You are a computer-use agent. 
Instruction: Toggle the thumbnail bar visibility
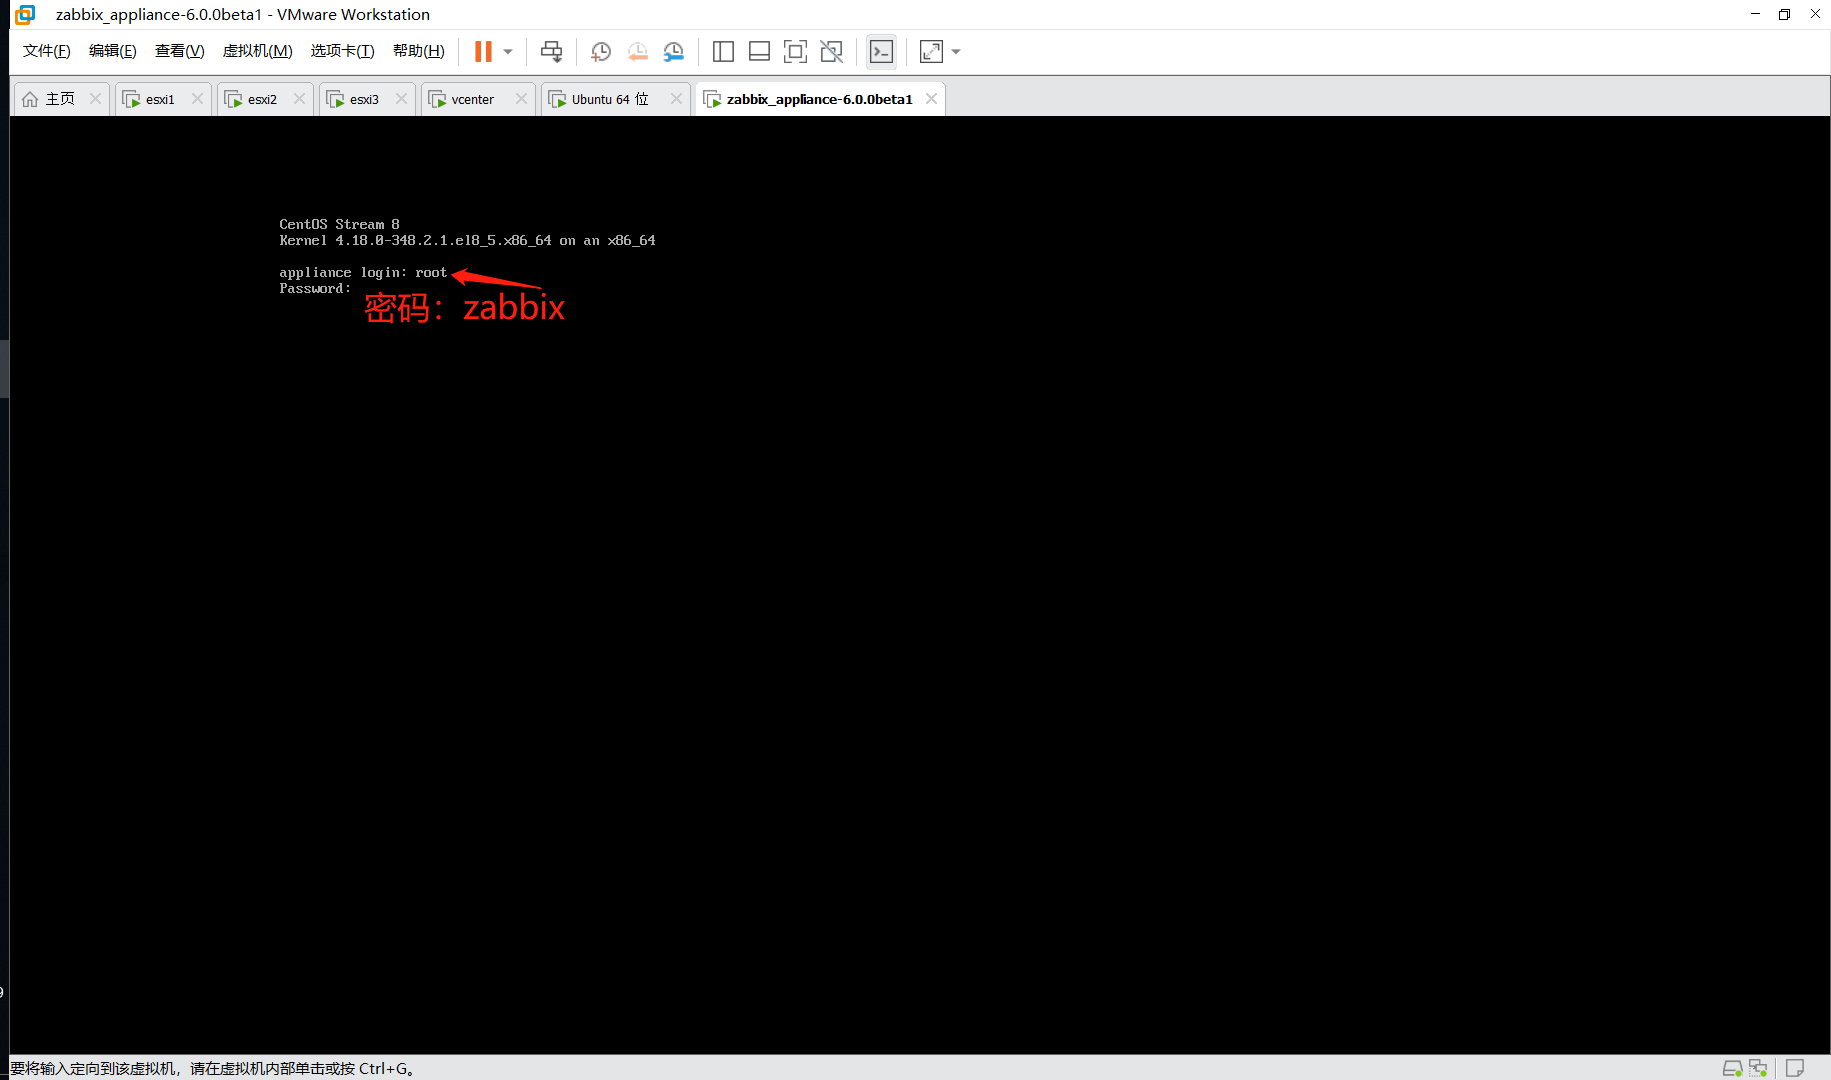[759, 51]
